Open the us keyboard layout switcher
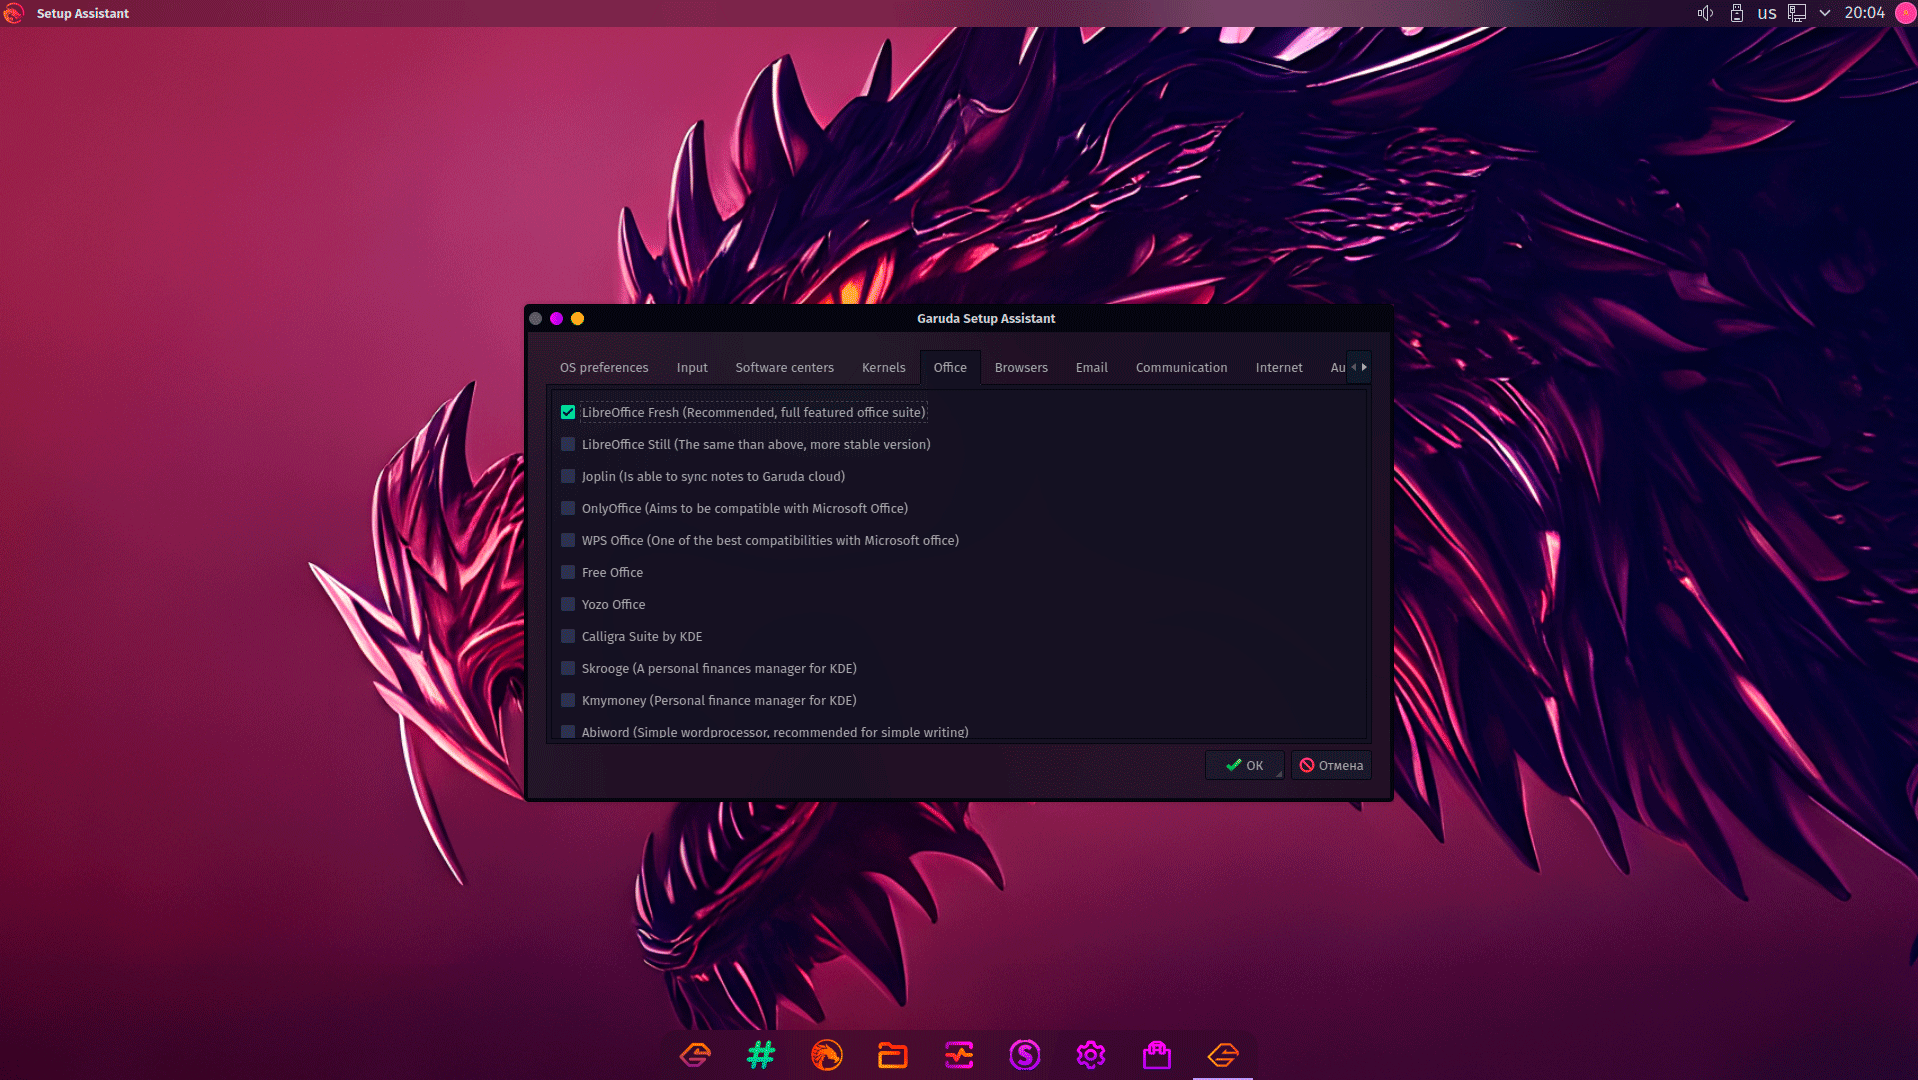The image size is (1918, 1080). pyautogui.click(x=1767, y=13)
